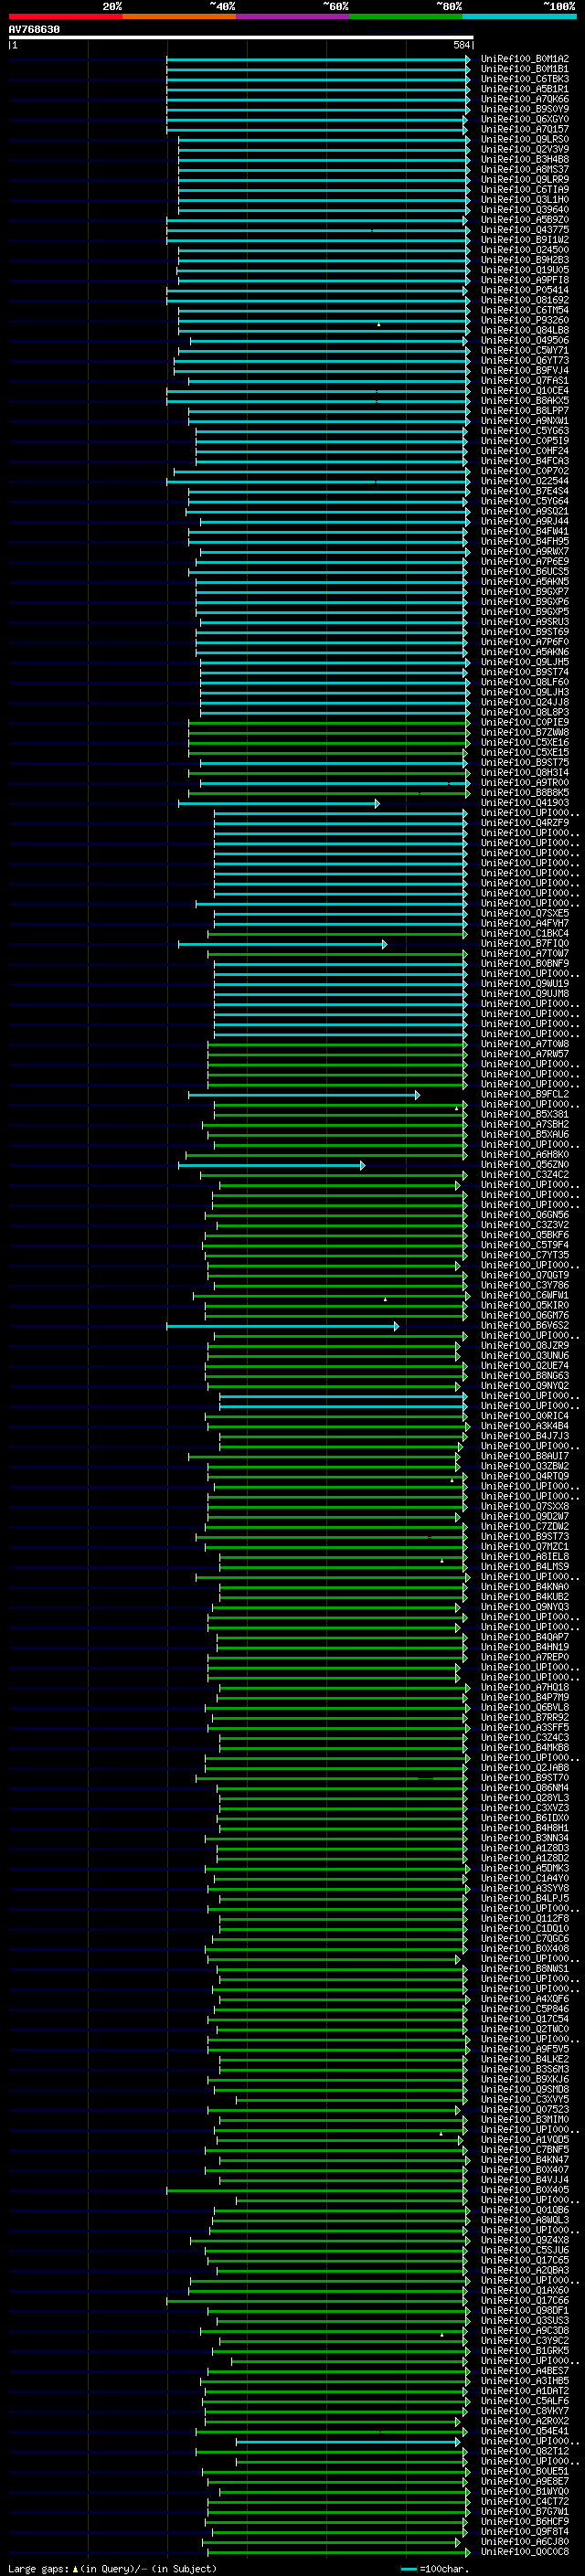Open the UniRef100_A5B1R1 hit
Screen dimensions: 585x2576
pos(525,90)
